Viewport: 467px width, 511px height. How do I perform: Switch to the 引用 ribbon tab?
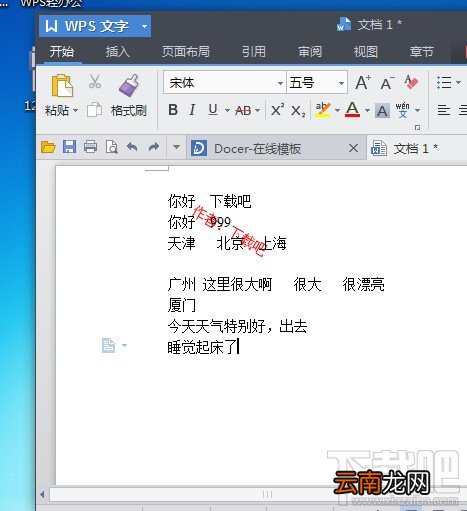(x=254, y=52)
